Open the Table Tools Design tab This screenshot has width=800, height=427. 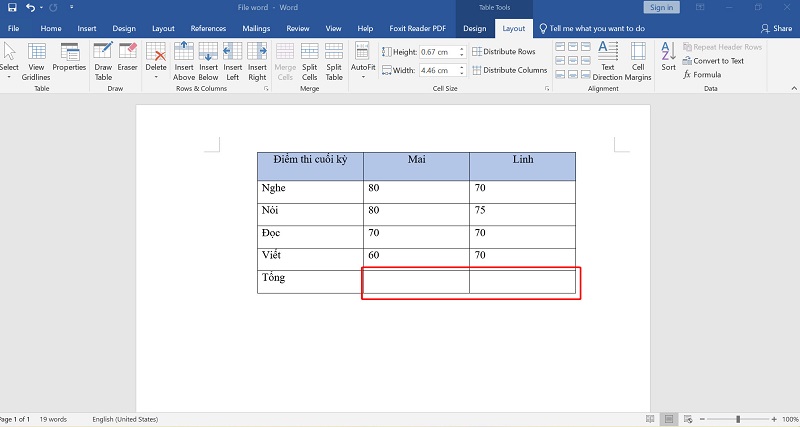474,29
